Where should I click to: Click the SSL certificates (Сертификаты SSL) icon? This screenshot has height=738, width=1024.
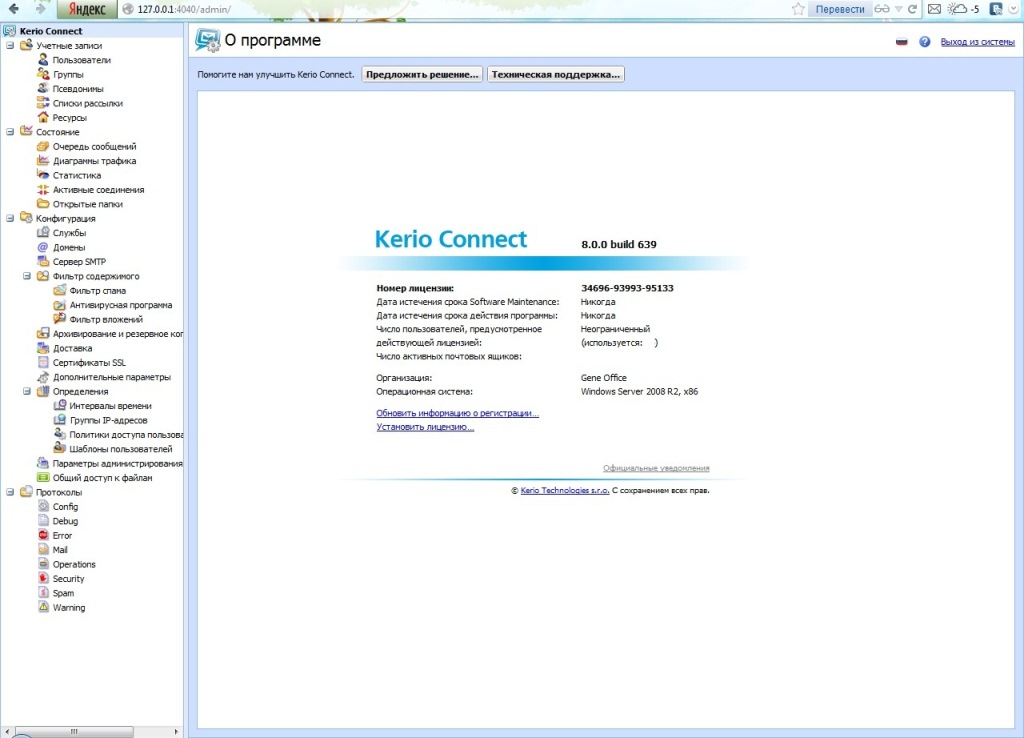point(43,362)
